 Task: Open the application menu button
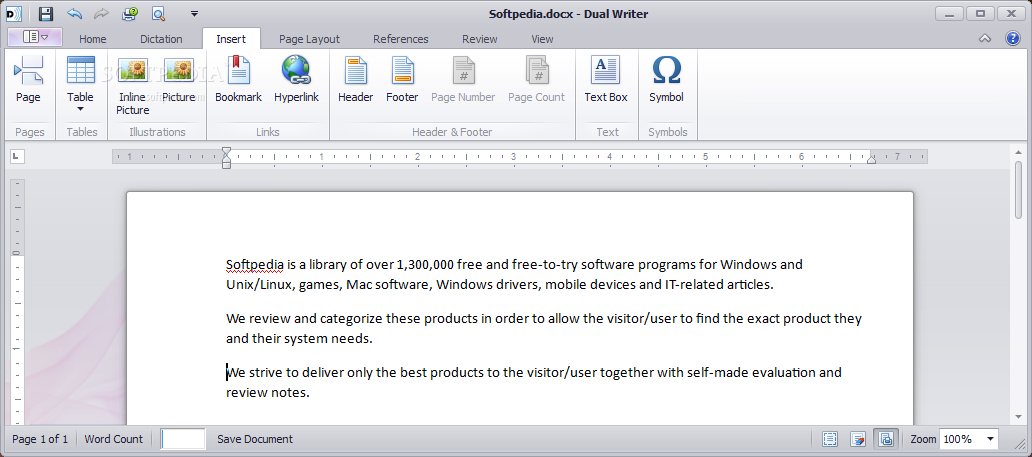pos(35,37)
